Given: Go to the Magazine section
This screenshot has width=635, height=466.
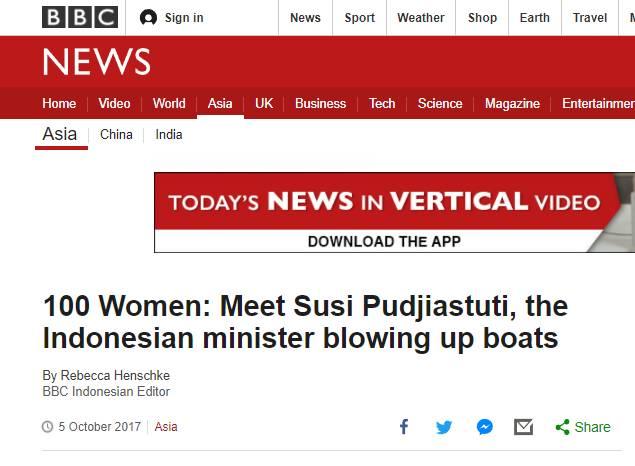Looking at the screenshot, I should (x=512, y=104).
